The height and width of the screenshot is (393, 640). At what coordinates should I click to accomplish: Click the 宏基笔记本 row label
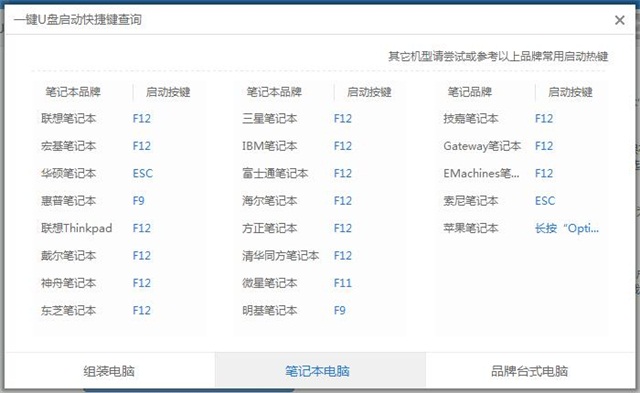click(x=69, y=146)
